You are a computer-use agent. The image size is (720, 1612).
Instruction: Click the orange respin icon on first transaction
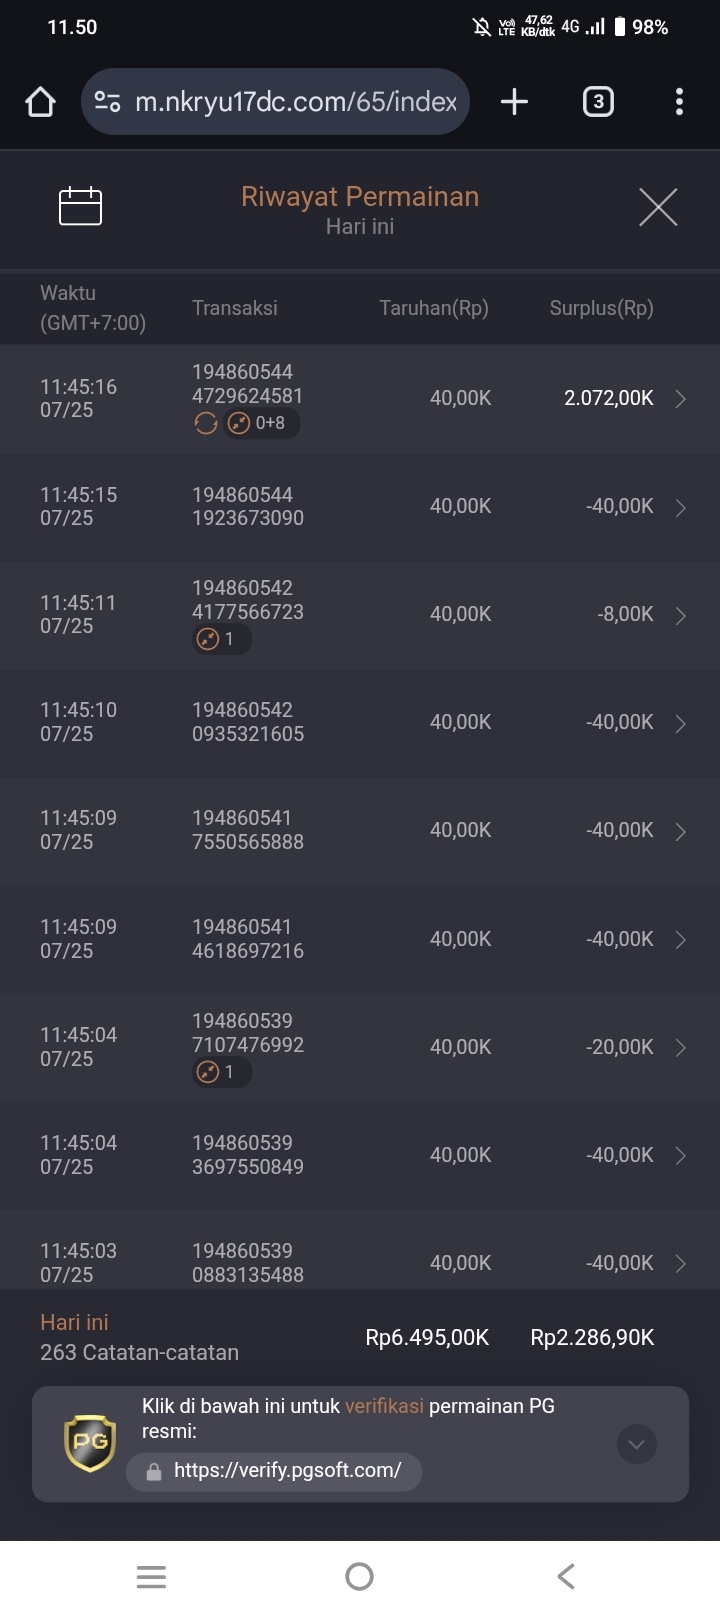[x=205, y=423]
